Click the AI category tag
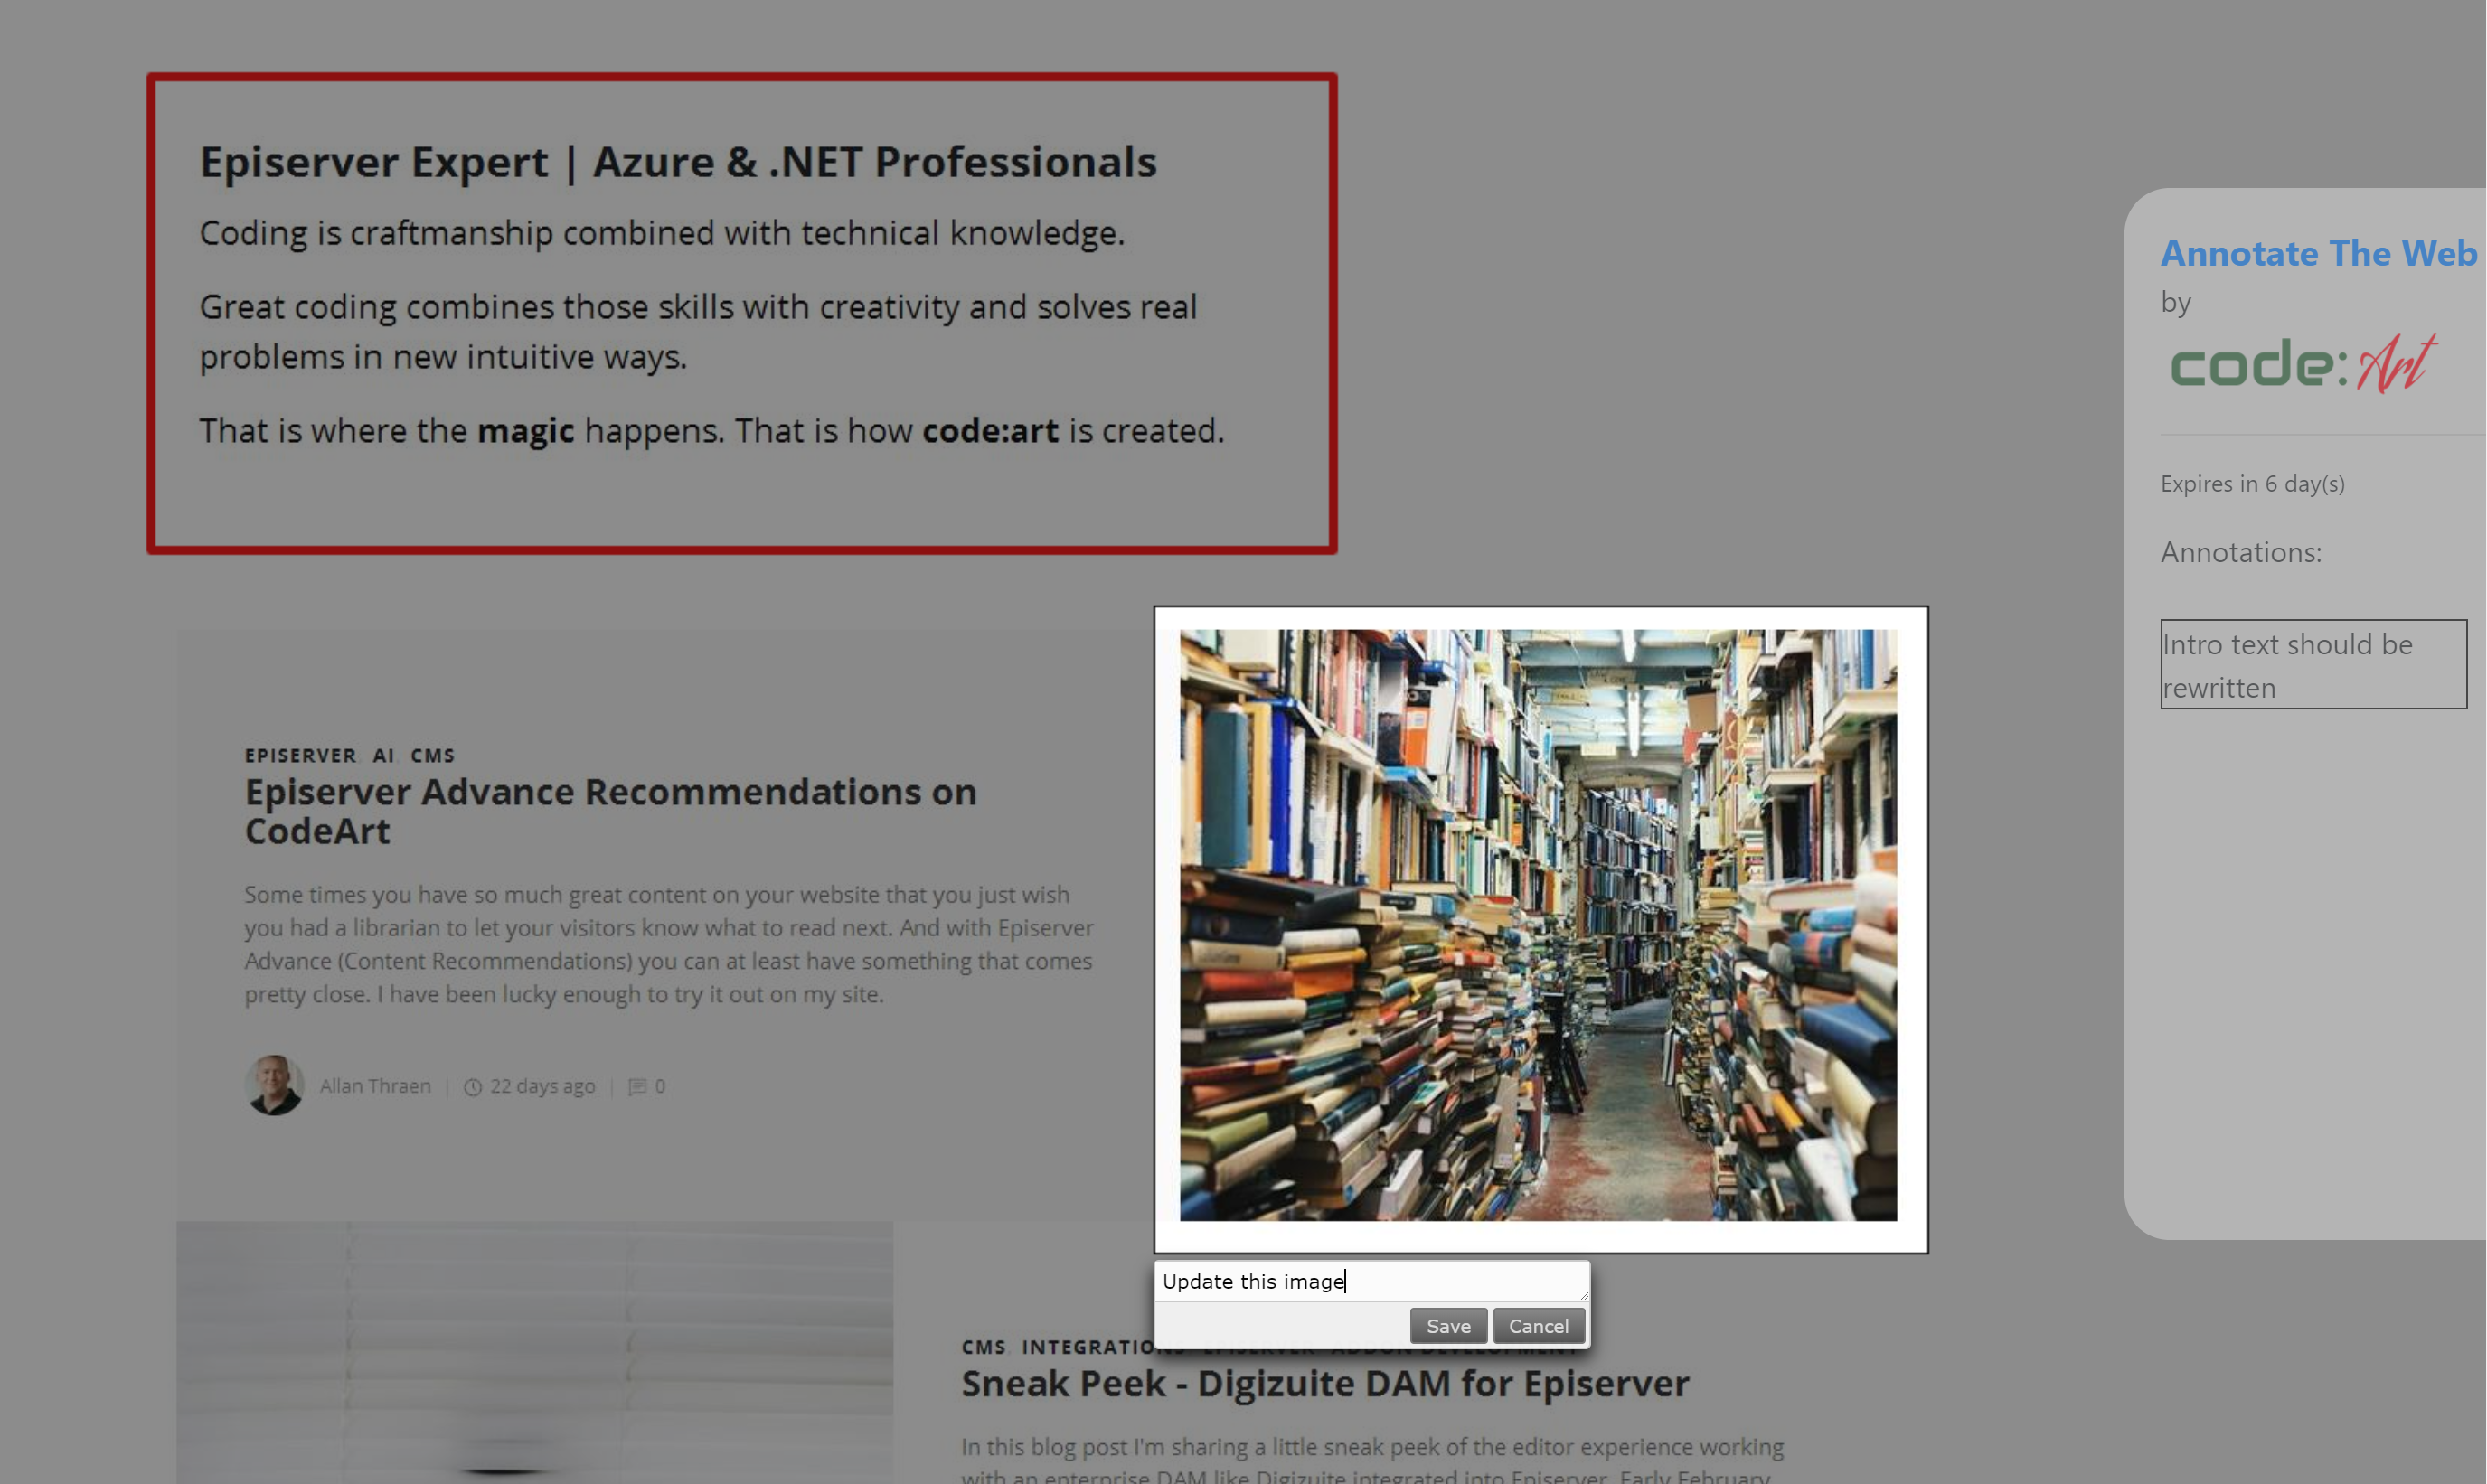 pos(383,756)
